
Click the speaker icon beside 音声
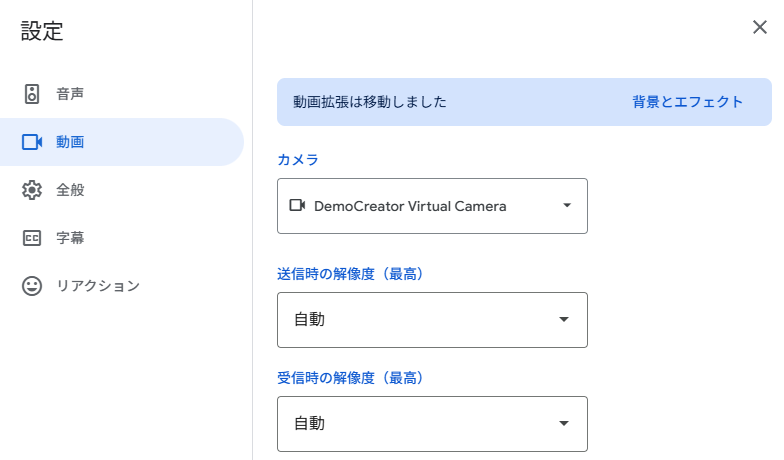32,94
